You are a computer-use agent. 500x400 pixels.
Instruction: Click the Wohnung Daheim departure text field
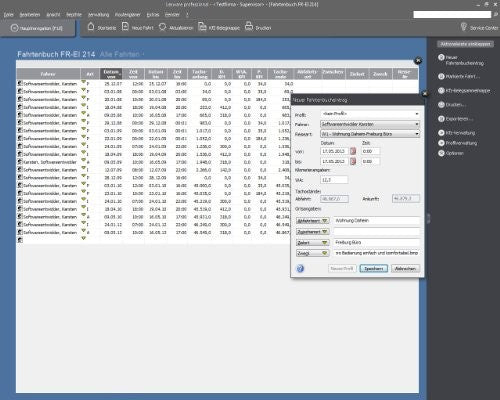pyautogui.click(x=377, y=221)
